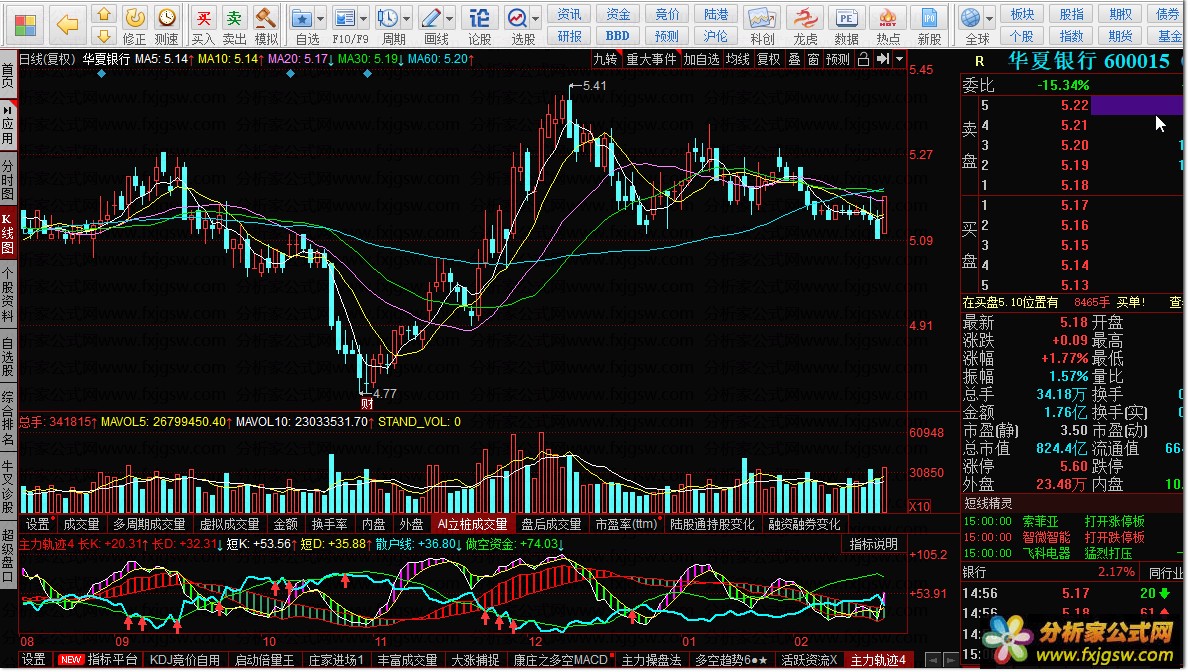Open the 分时图 sidebar tab
The image size is (1190, 672).
coord(8,180)
